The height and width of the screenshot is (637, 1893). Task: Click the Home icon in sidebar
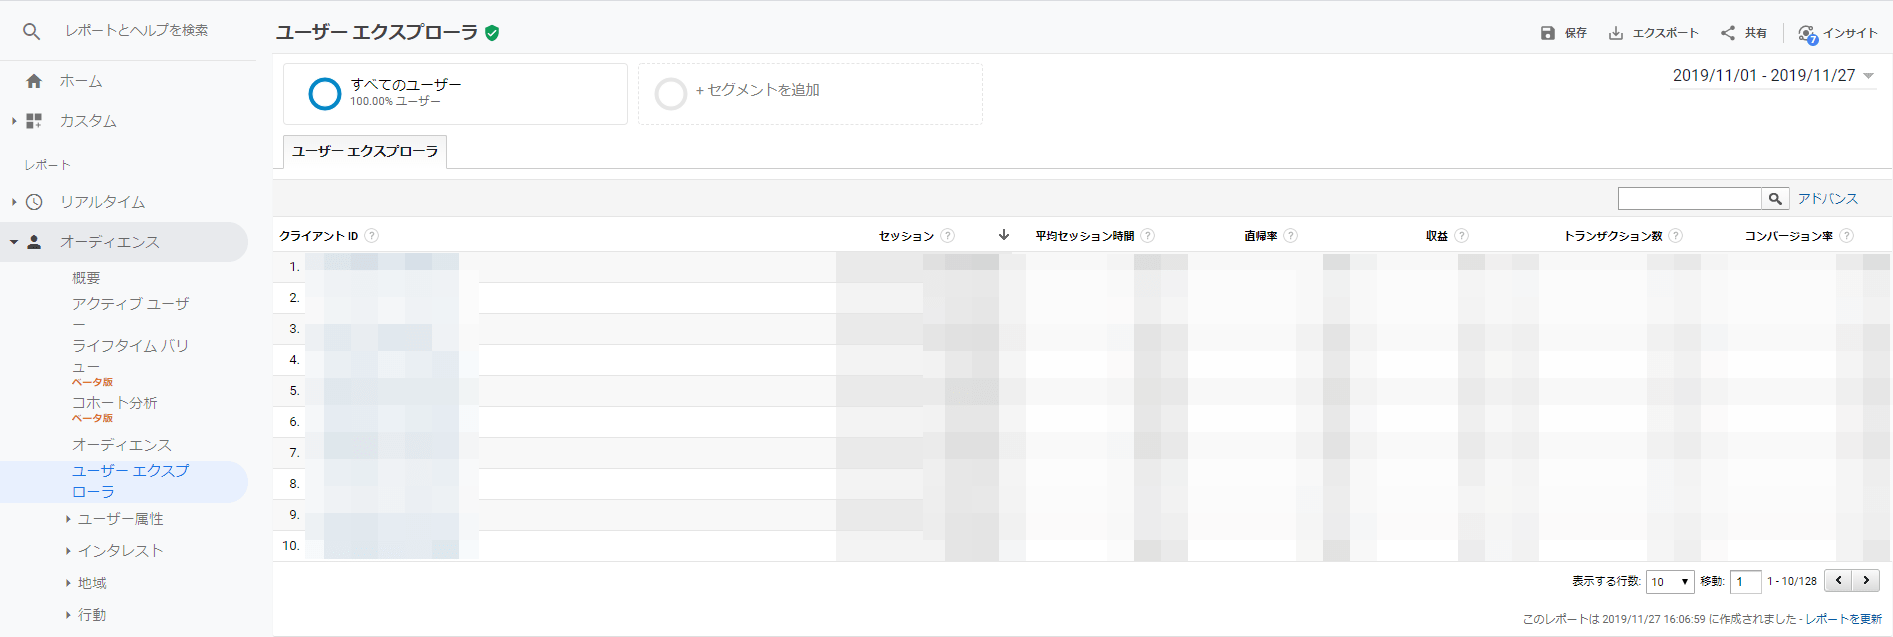(34, 81)
